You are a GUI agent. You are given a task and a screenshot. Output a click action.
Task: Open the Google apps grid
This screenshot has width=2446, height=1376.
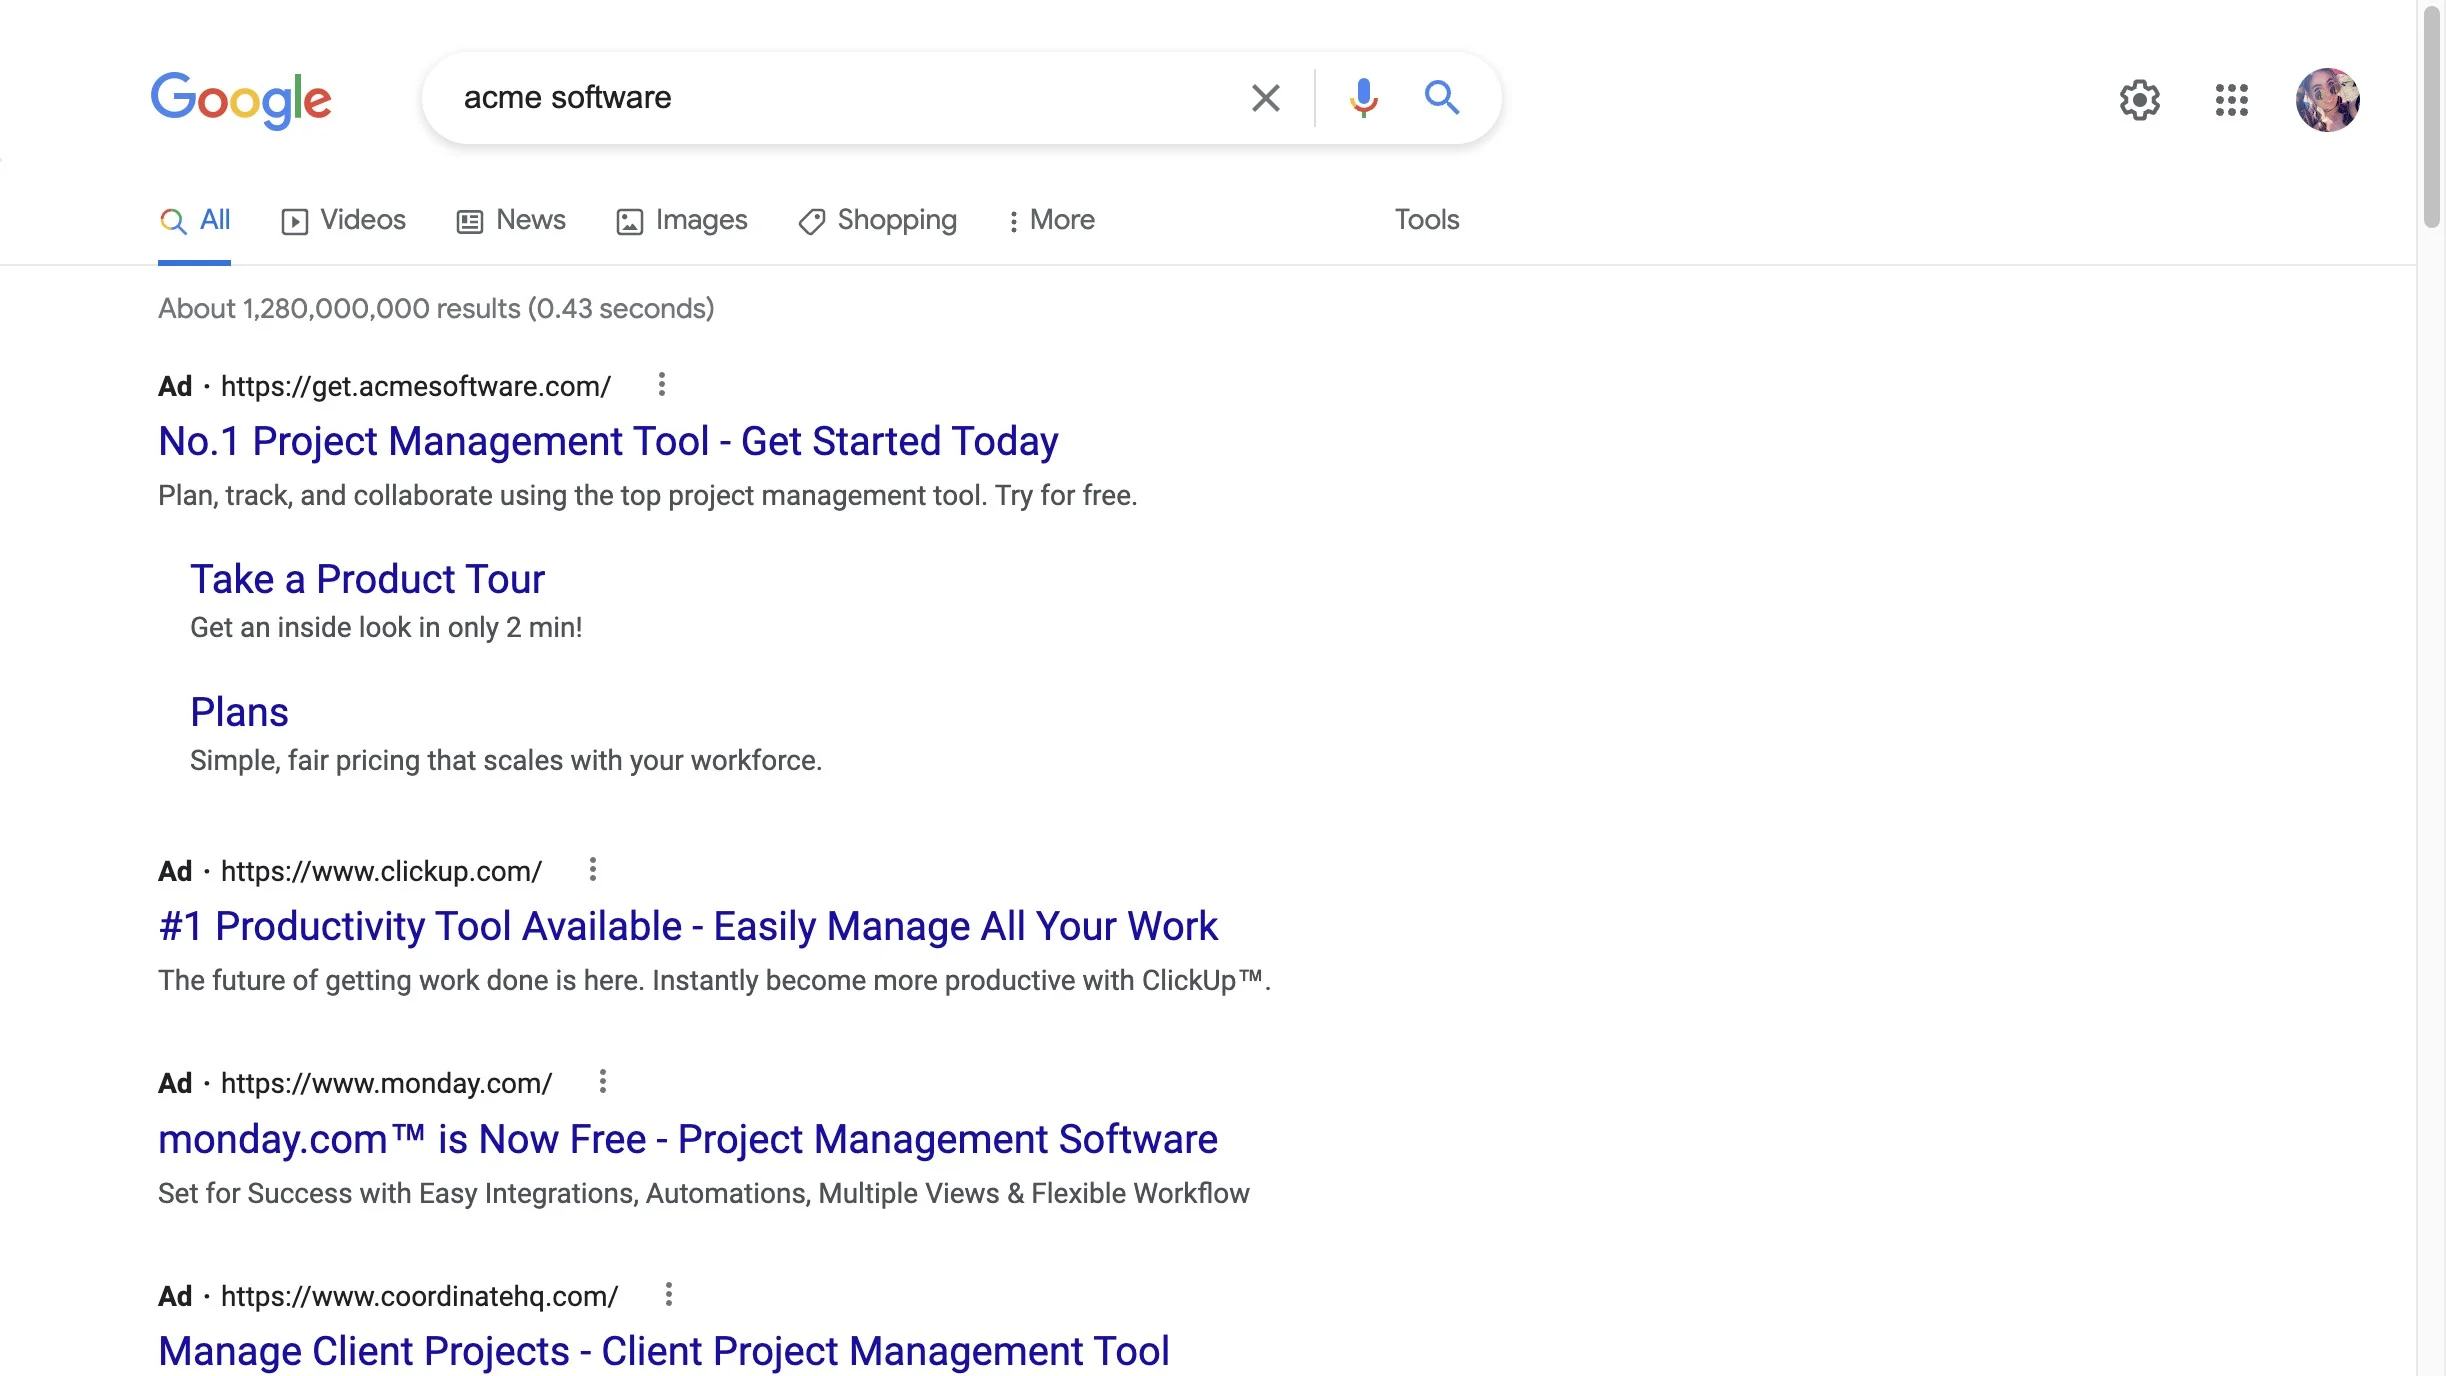point(2232,100)
